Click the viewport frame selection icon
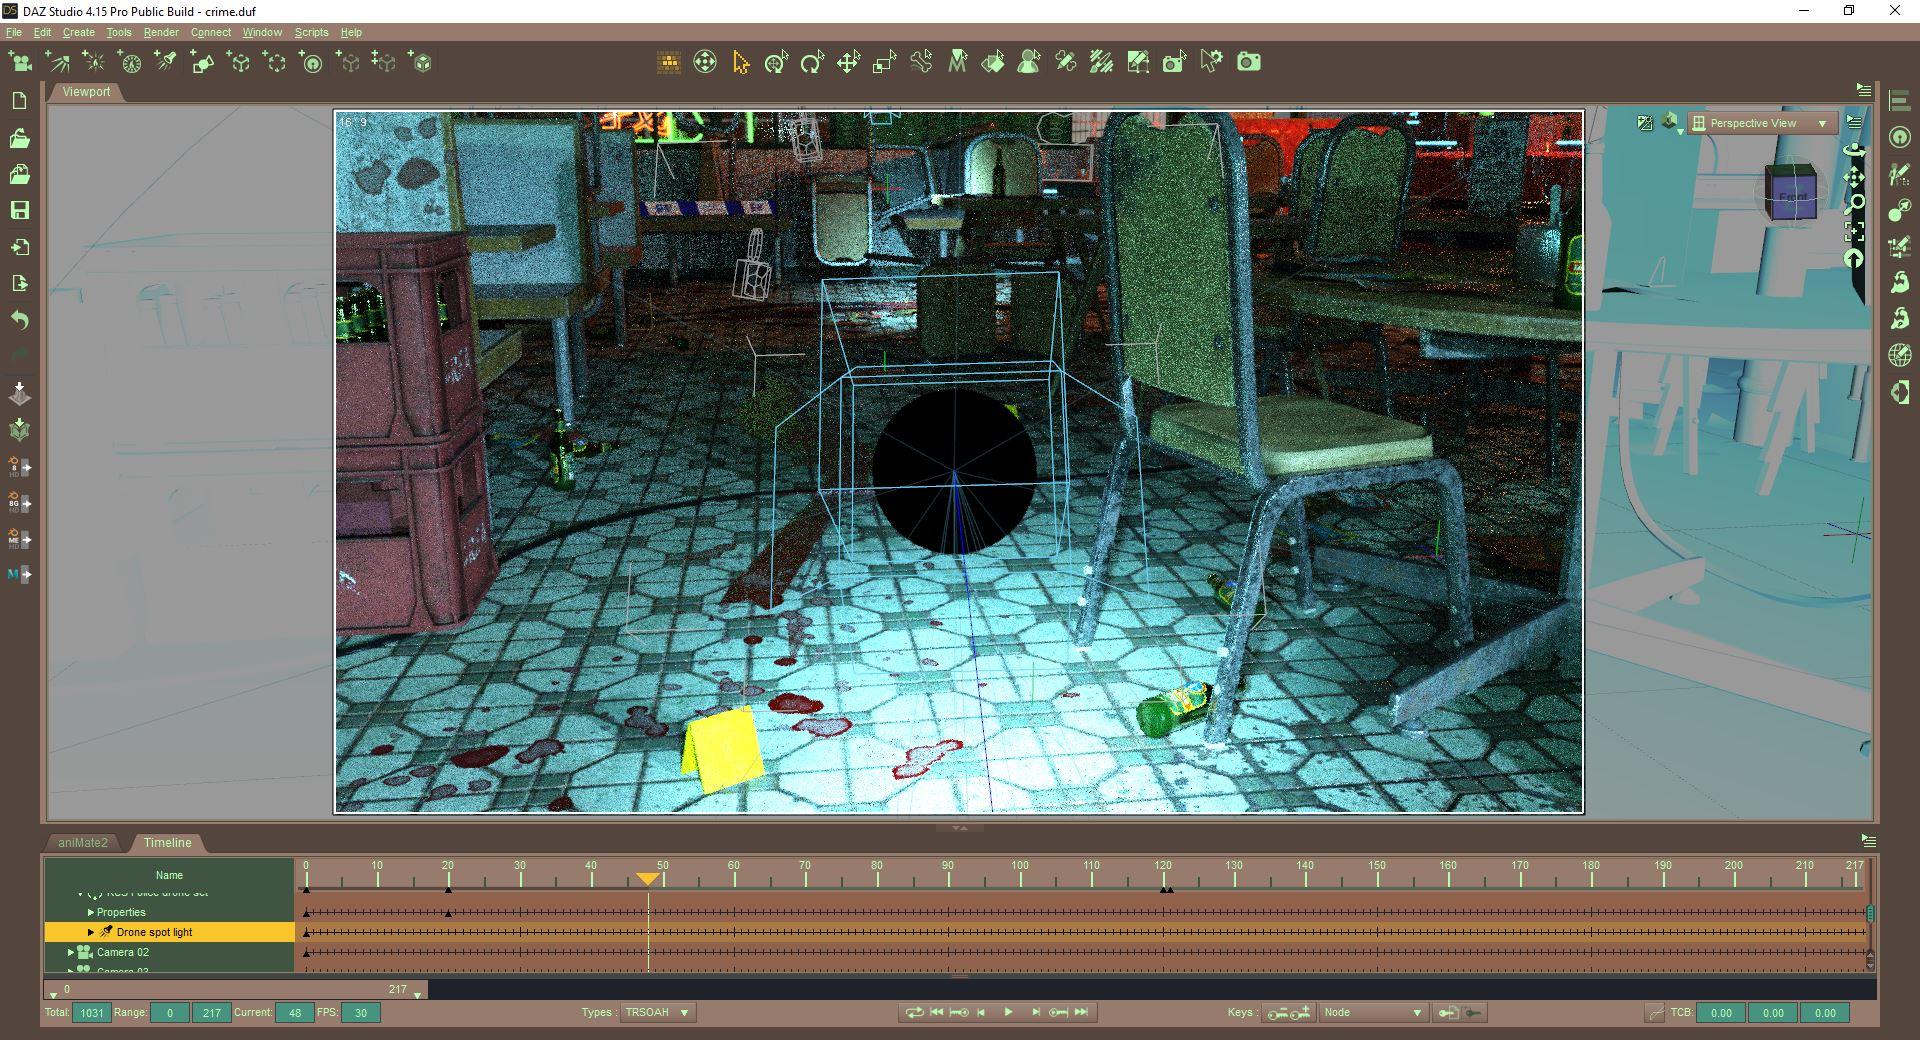 (1855, 232)
